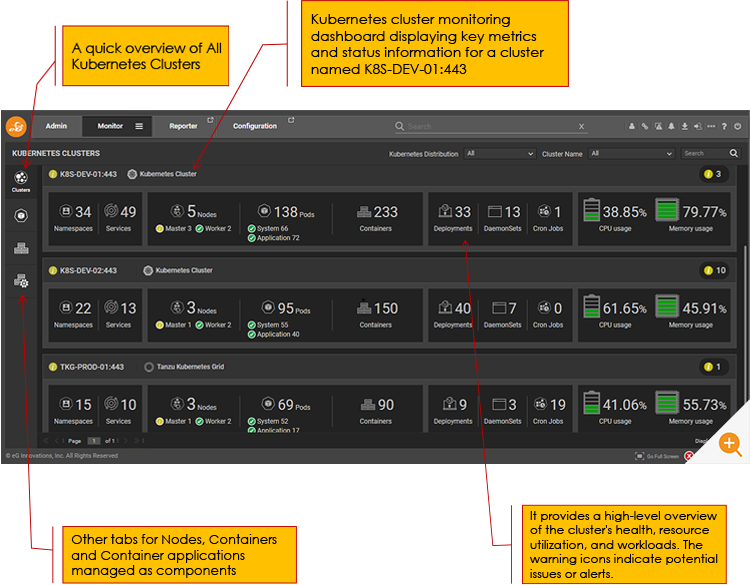Viewport: 750px width, 585px height.
Task: Click the eG Innovations orange logo
Action: click(16, 127)
